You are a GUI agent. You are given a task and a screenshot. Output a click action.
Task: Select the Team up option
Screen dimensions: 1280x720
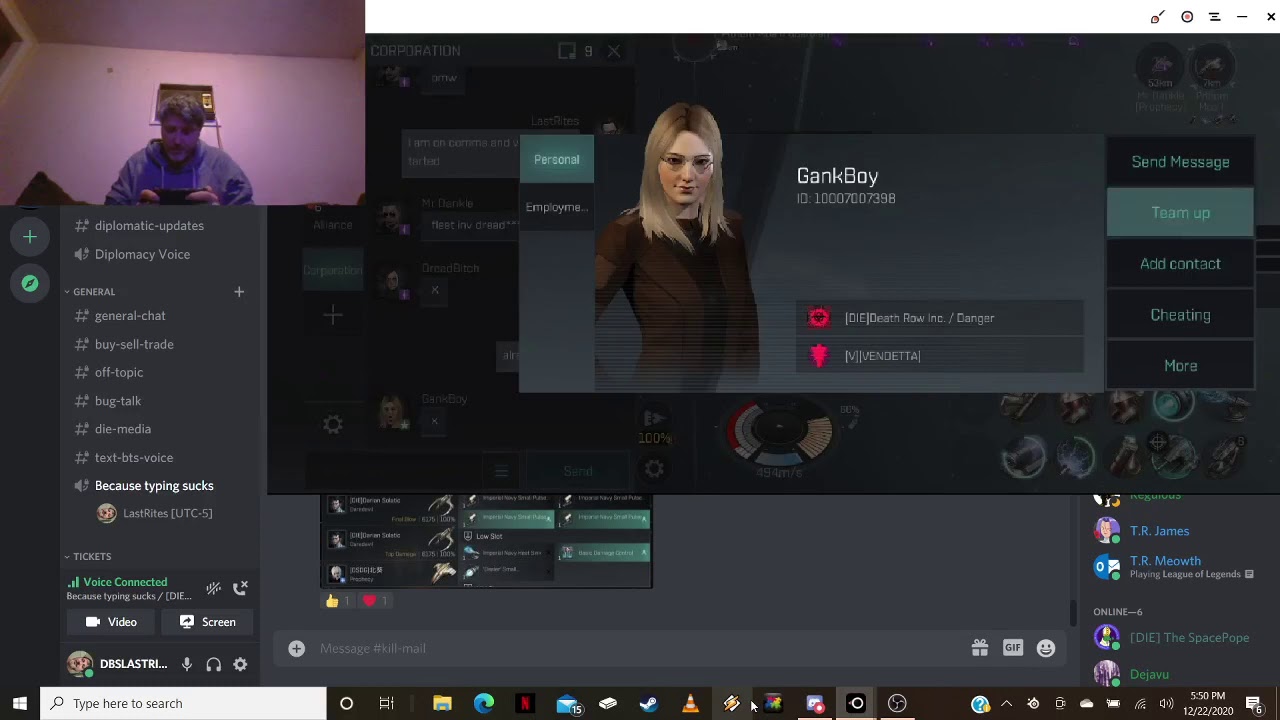pyautogui.click(x=1180, y=213)
